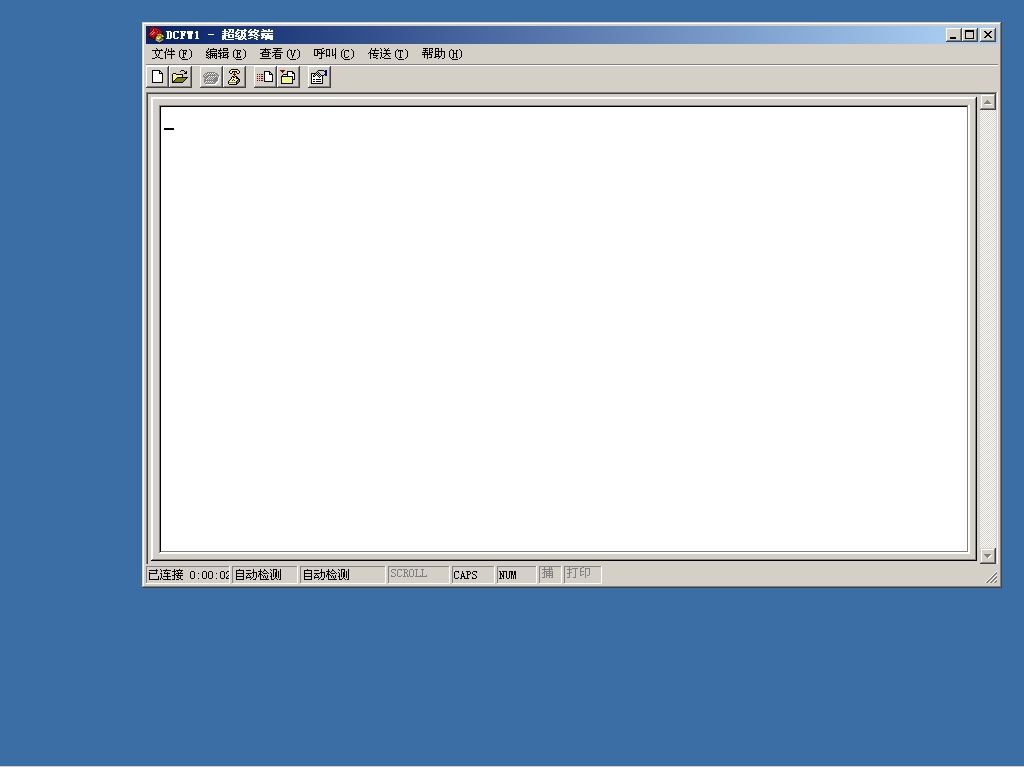
Task: Open the 帮助(H) menu
Action: pyautogui.click(x=441, y=54)
